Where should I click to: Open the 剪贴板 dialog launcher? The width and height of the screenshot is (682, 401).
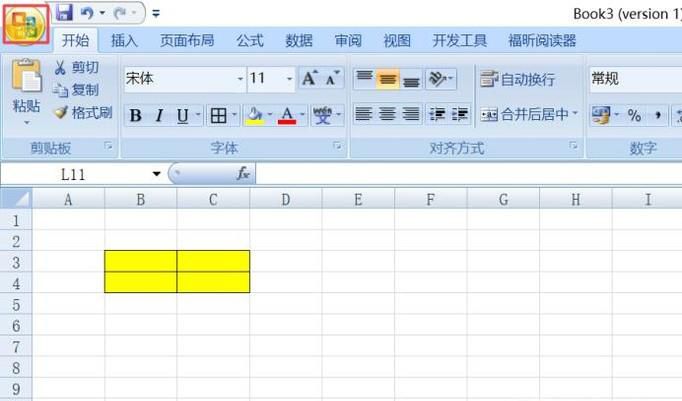[x=108, y=146]
